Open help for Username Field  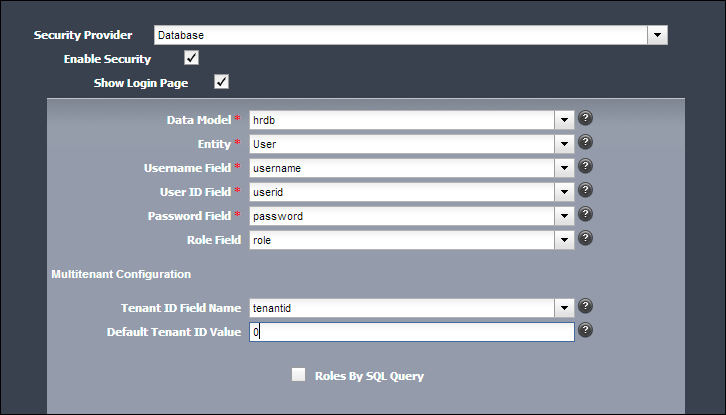(x=586, y=167)
